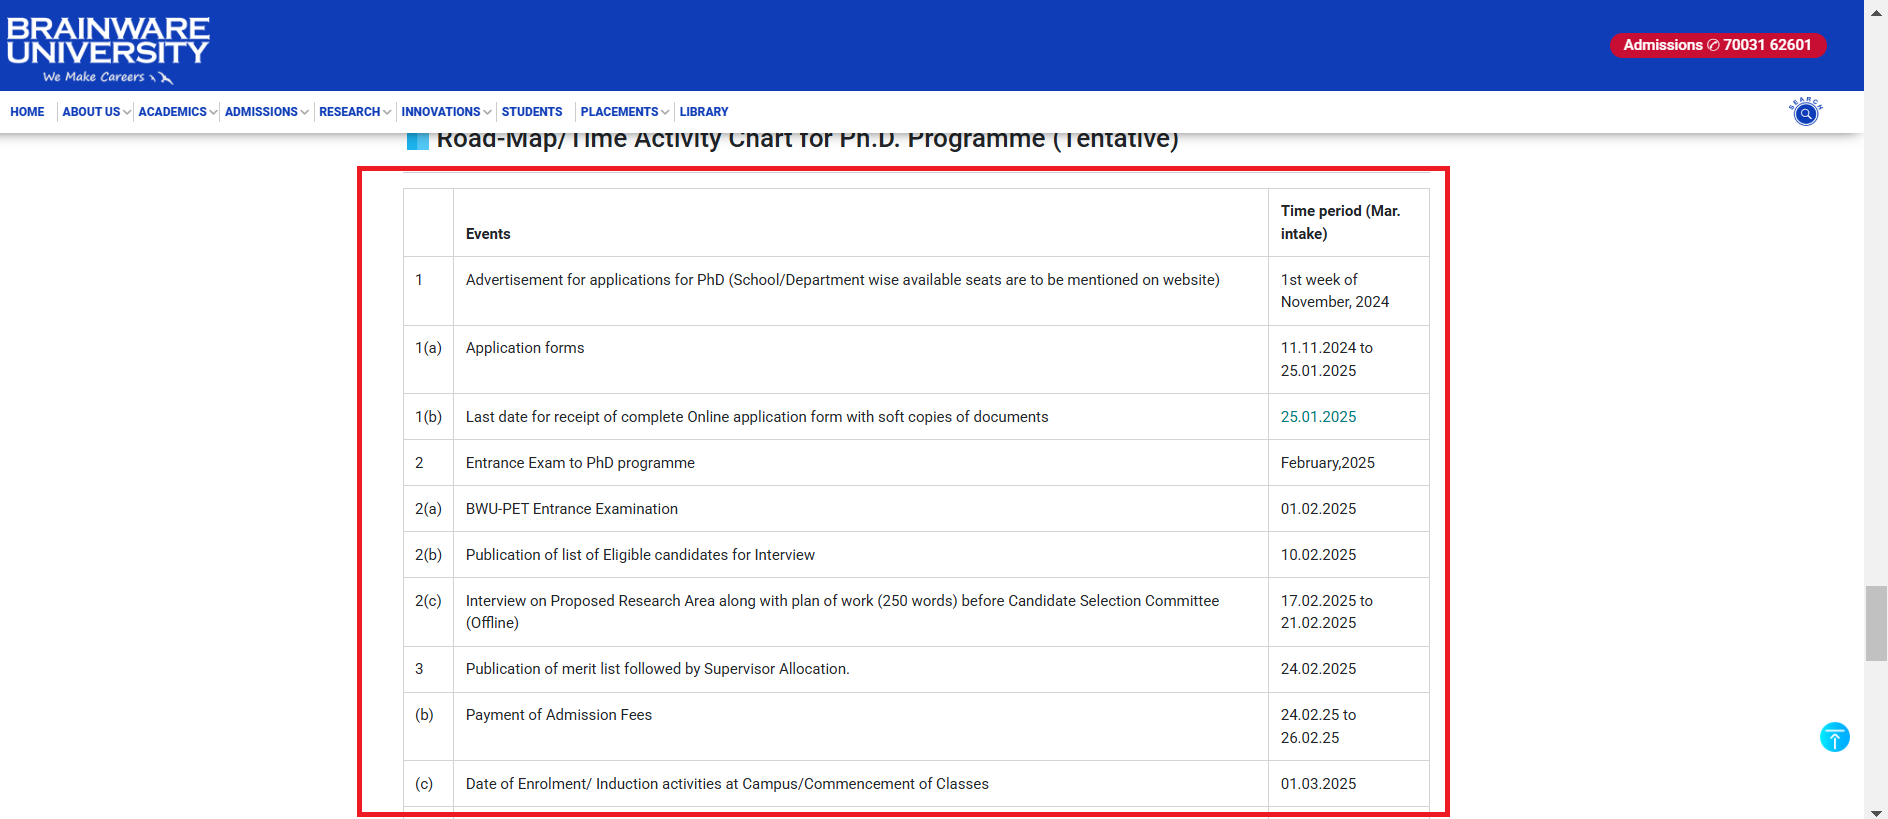Screen dimensions: 1888x819
Task: Click the Admissions phone number button
Action: point(1717,45)
